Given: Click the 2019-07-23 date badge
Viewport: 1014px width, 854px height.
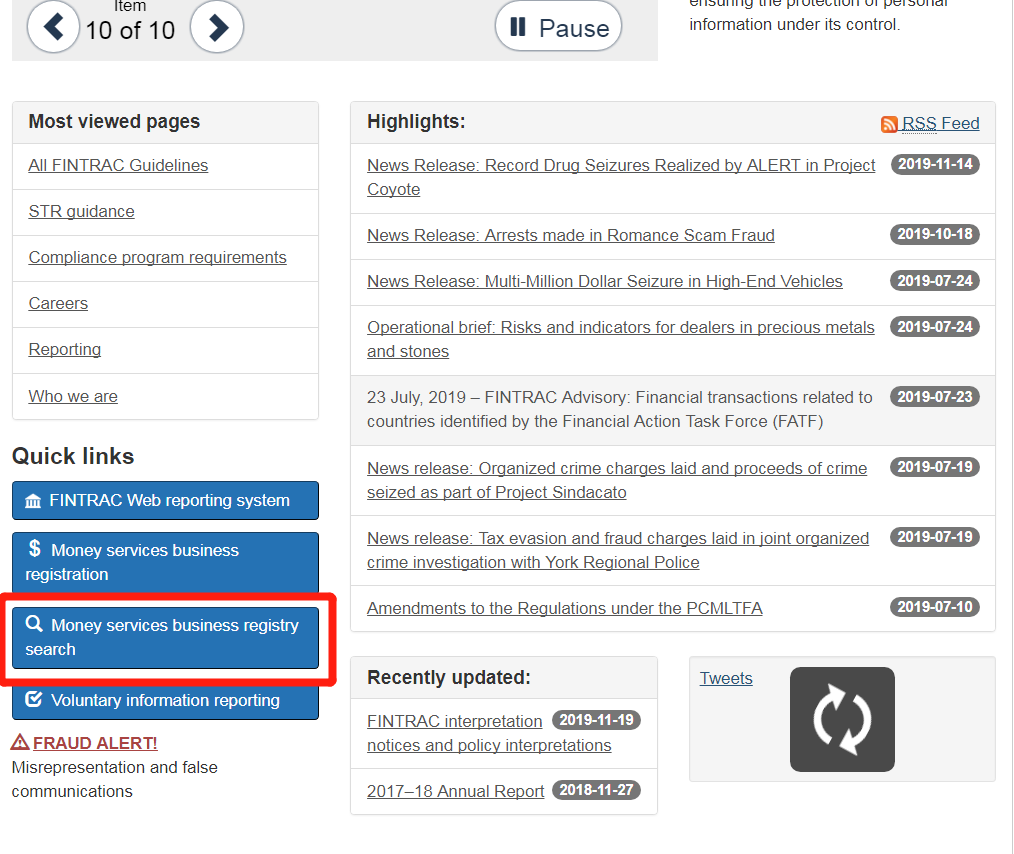Looking at the screenshot, I should (x=935, y=397).
